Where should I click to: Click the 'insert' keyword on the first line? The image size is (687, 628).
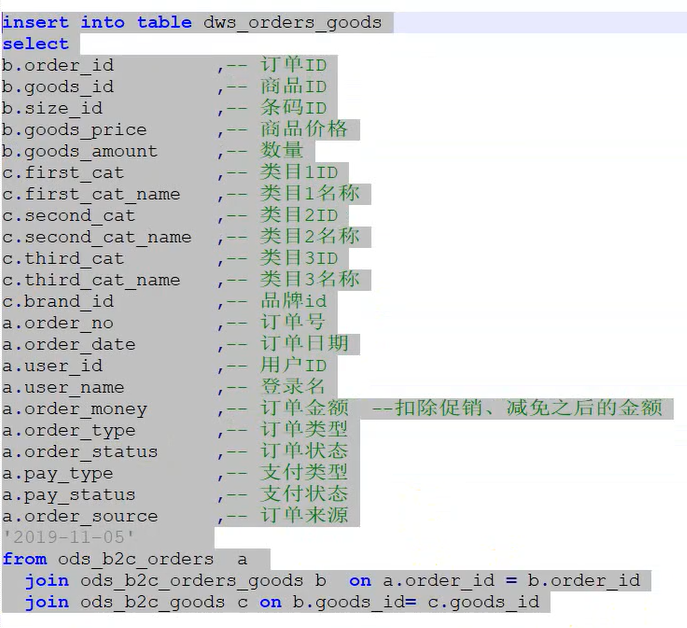35,22
